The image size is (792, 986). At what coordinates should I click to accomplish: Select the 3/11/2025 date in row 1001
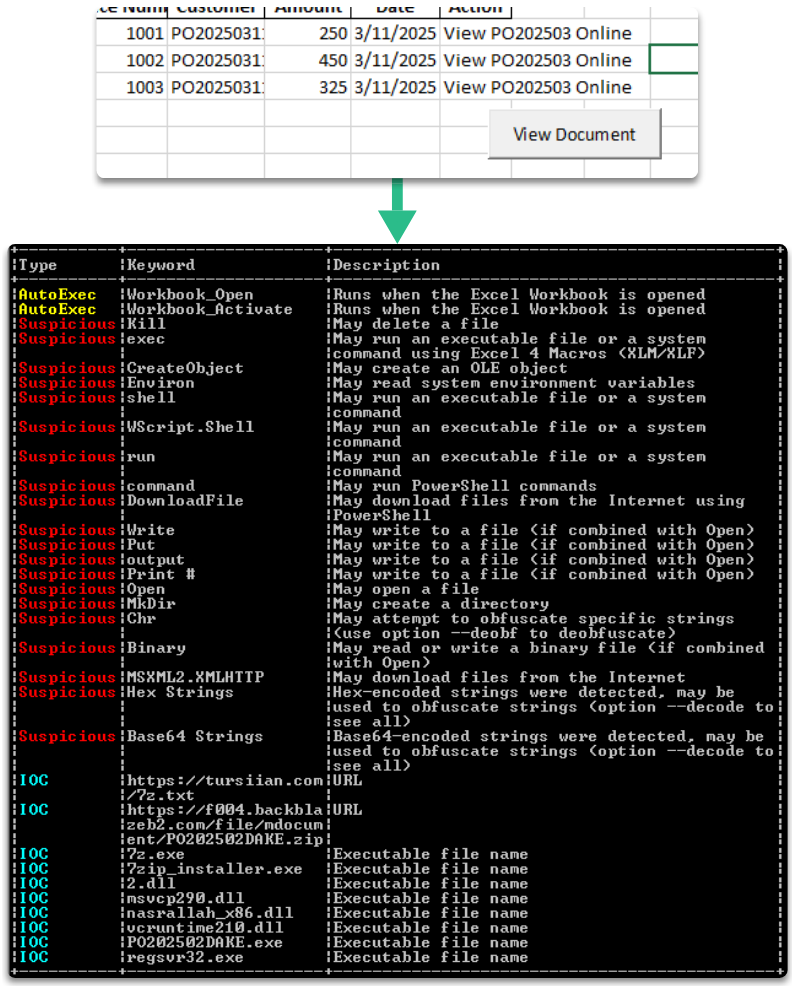click(x=395, y=33)
